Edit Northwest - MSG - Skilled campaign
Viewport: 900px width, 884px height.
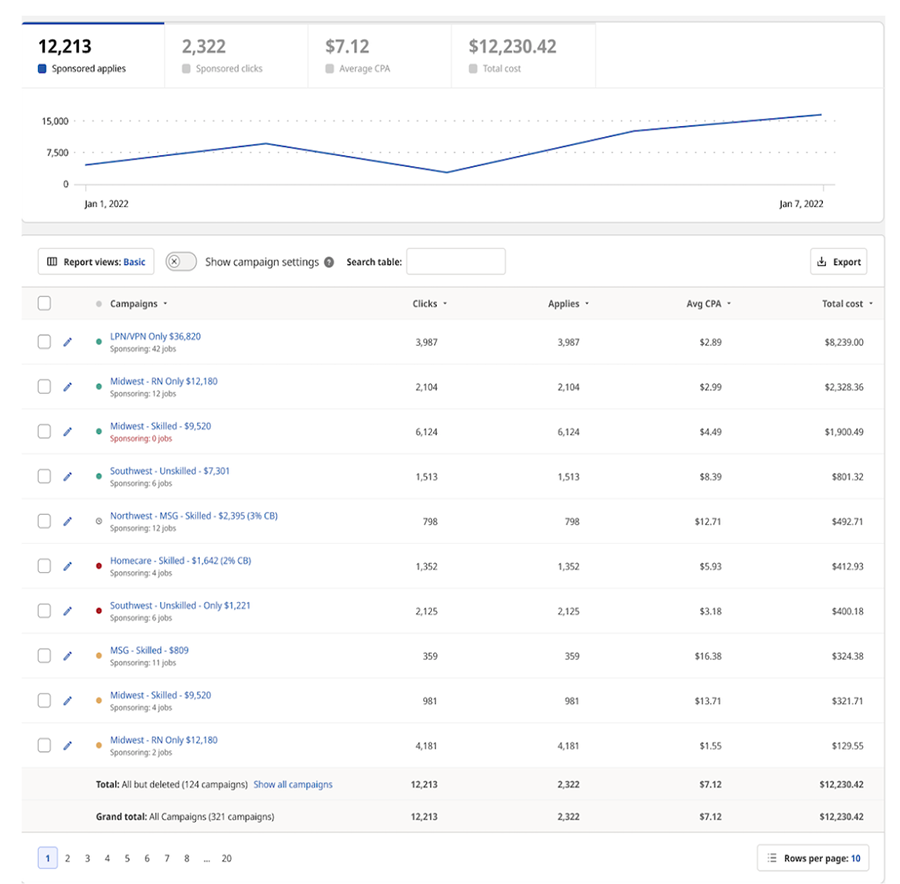(x=67, y=521)
